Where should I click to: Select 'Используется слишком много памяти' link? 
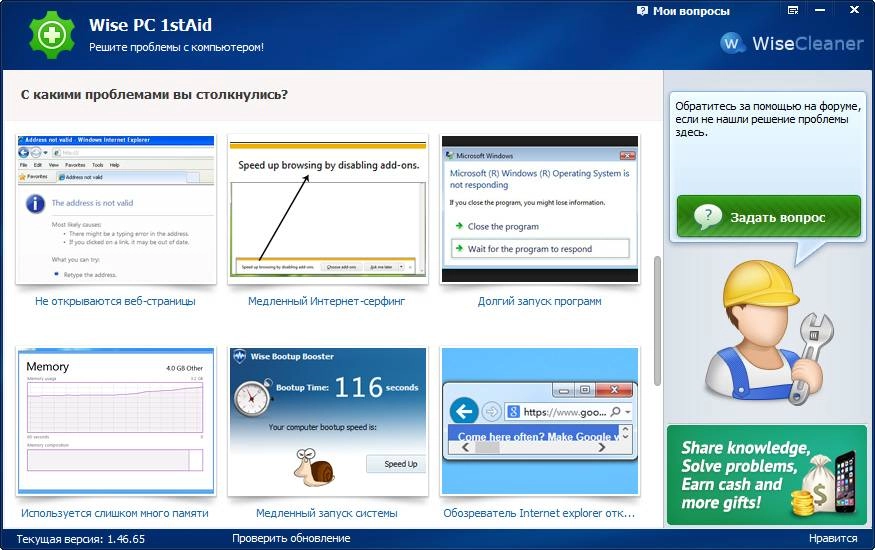point(115,513)
